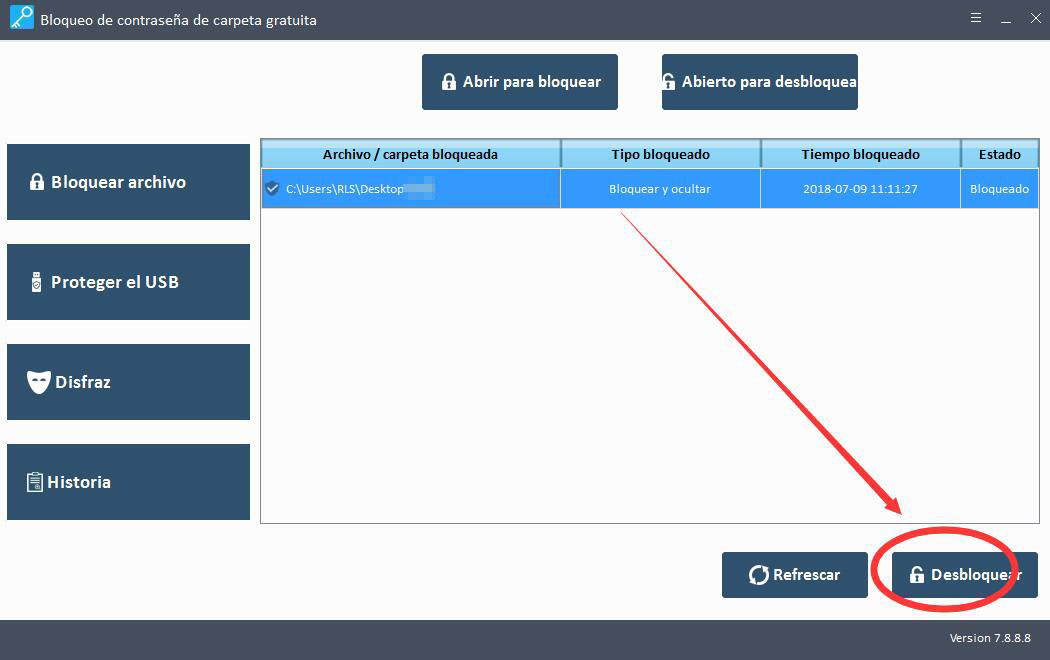Click the open padlock on Abierto para desbloquear

click(669, 82)
